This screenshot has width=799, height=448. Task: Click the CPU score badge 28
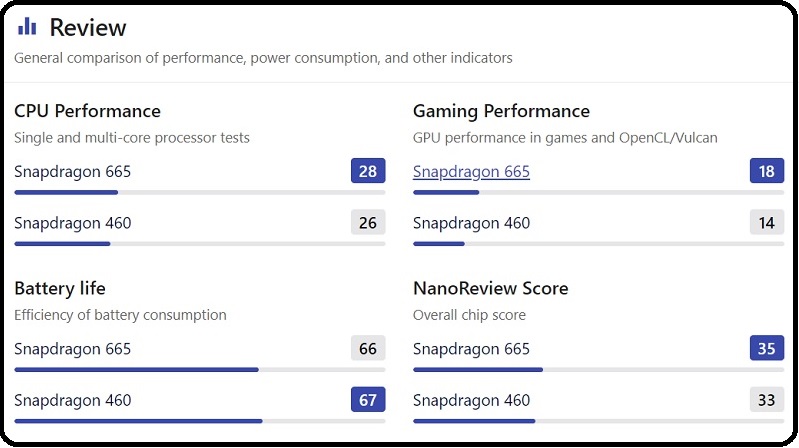pyautogui.click(x=368, y=171)
